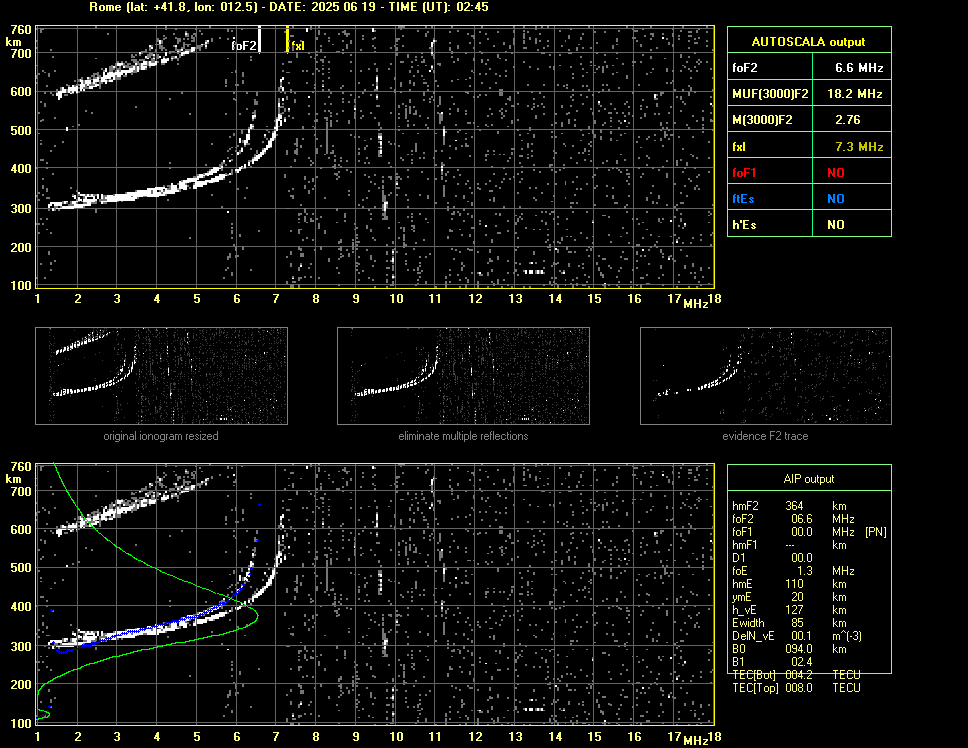This screenshot has height=748, width=968.
Task: Click the '06.6' foF2 value in AIP output
Action: (x=801, y=519)
